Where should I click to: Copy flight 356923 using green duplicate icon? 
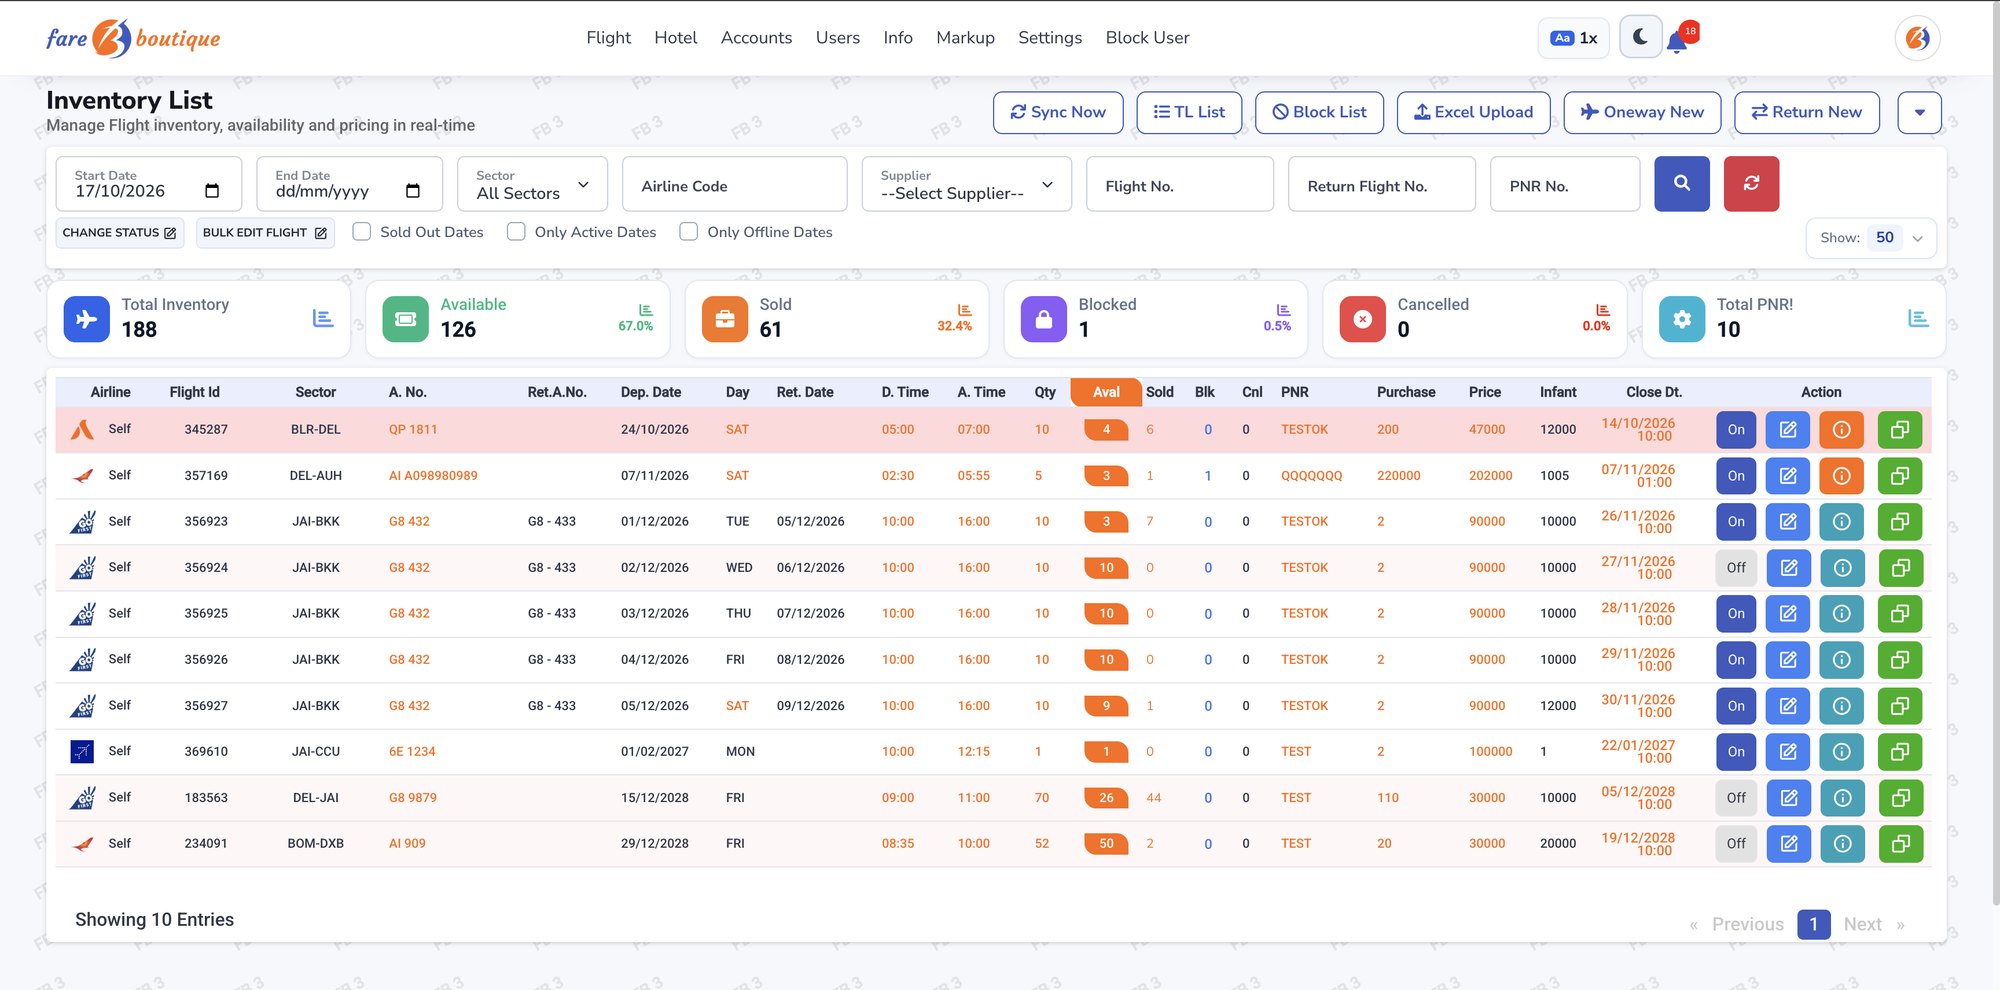click(x=1900, y=522)
